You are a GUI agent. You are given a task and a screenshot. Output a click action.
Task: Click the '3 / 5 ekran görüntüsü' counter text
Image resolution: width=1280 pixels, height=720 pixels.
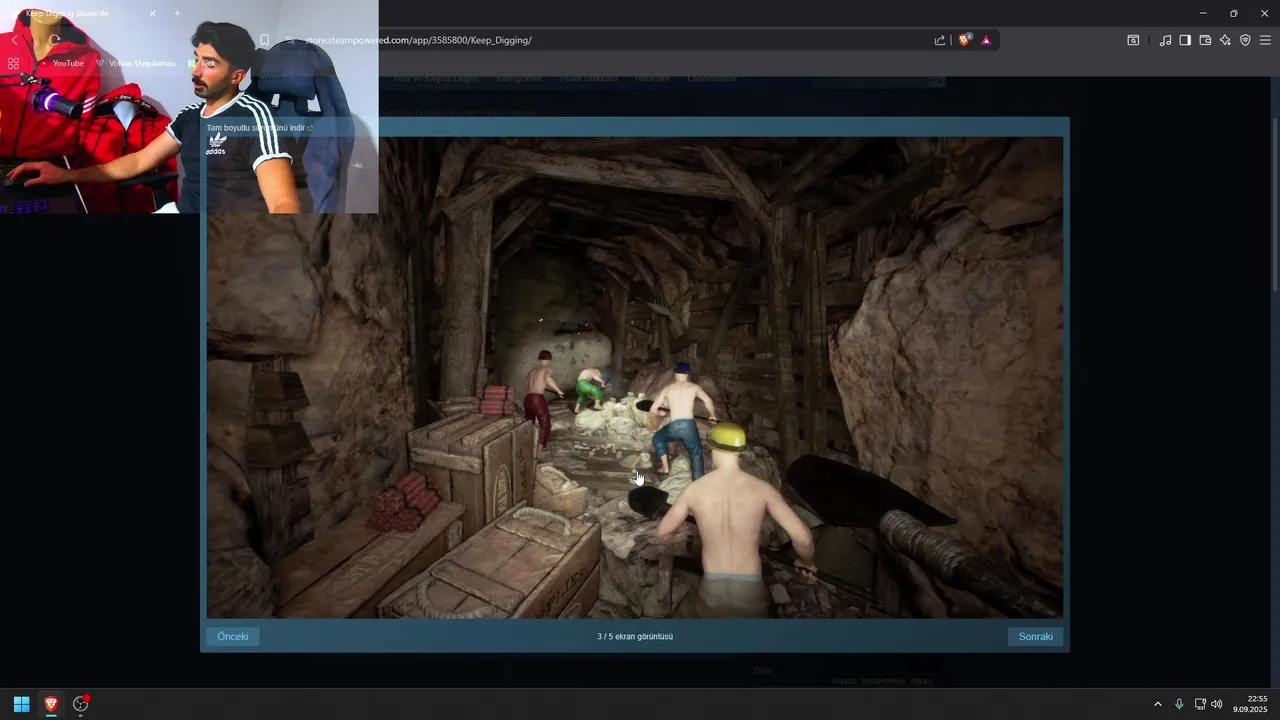[x=635, y=637]
